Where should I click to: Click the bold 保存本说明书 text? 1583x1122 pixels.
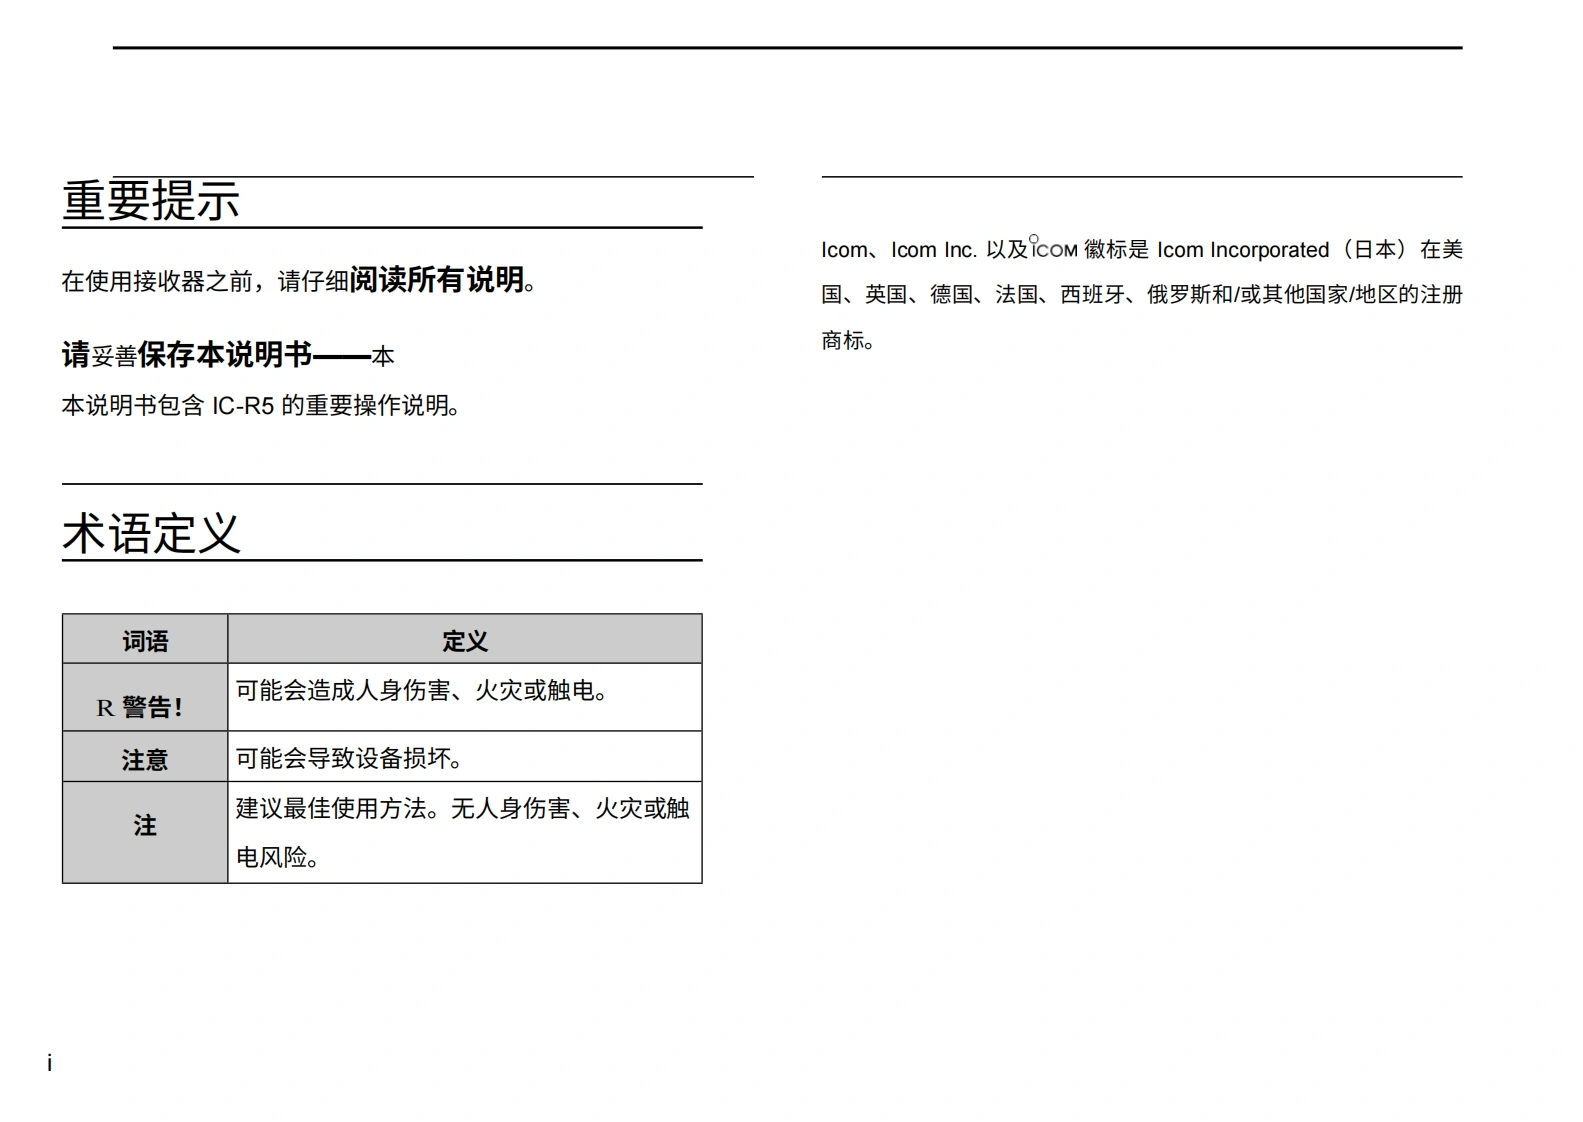coord(224,354)
